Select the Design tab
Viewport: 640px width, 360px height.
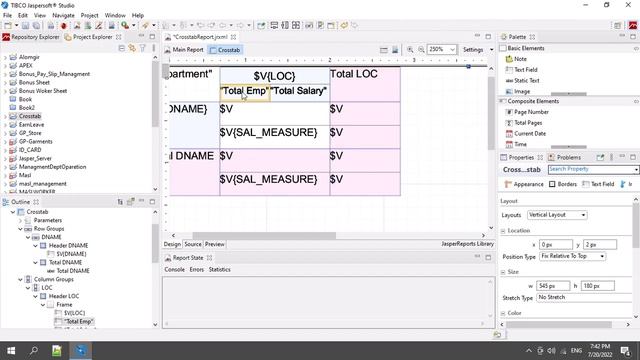pyautogui.click(x=172, y=244)
